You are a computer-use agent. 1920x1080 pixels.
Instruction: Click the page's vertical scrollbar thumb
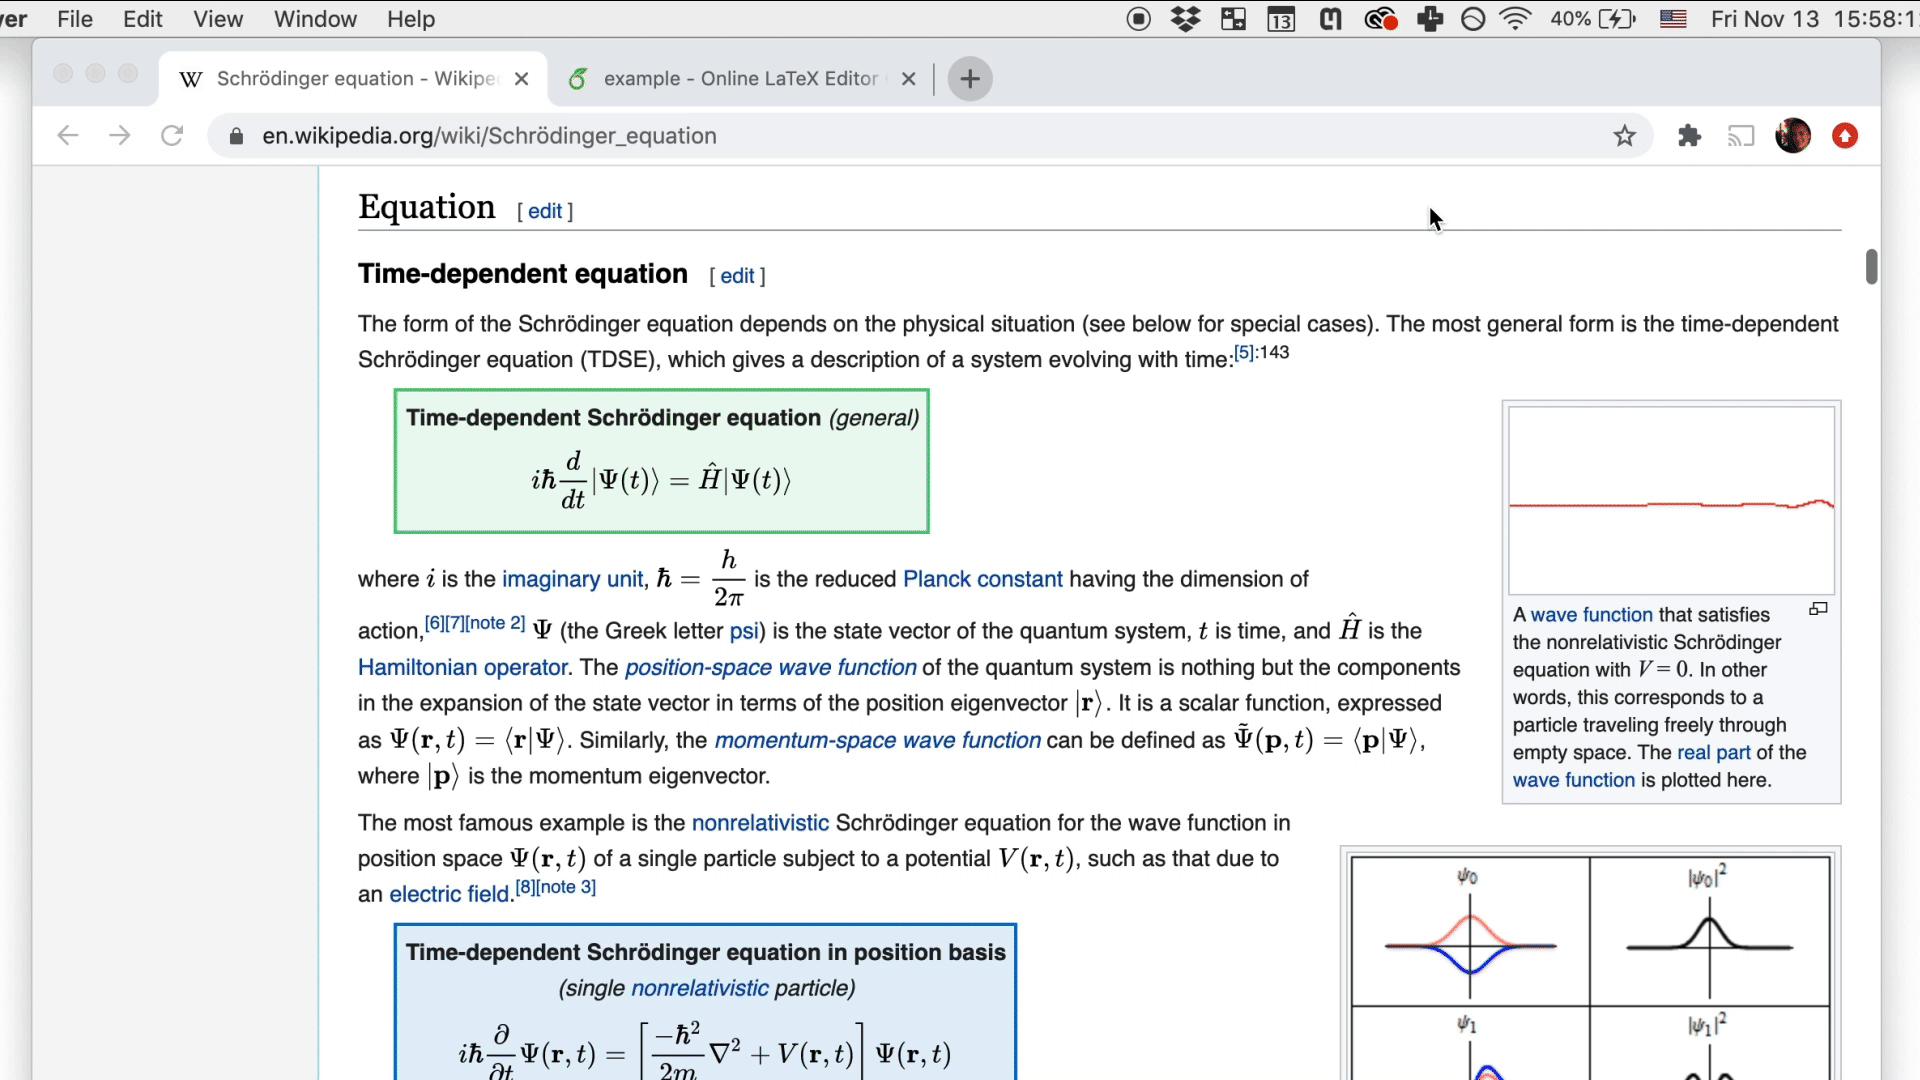coord(1871,267)
